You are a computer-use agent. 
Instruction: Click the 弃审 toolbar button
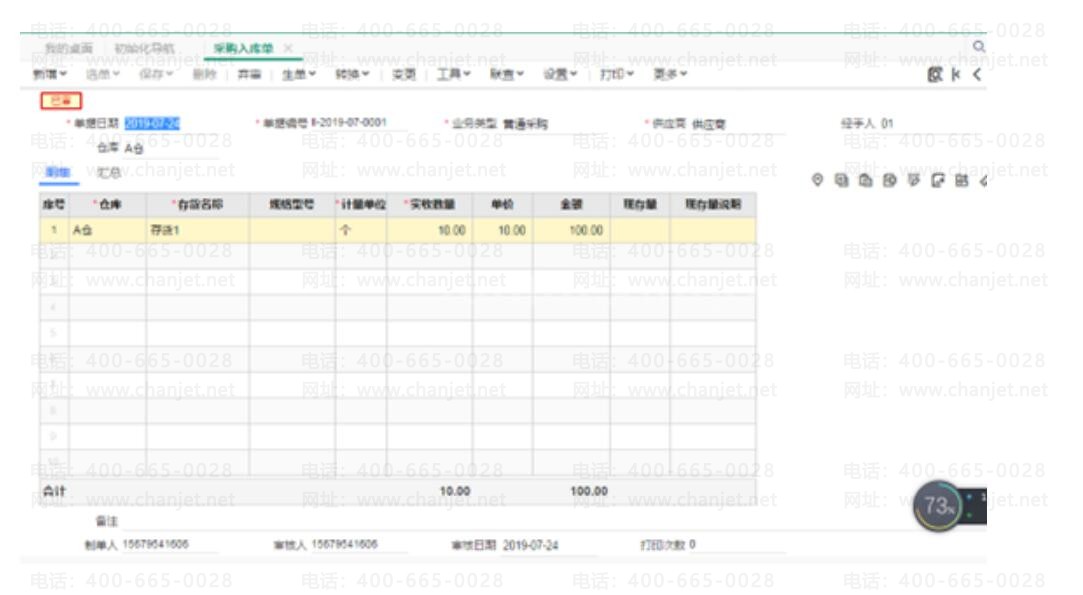tap(249, 74)
